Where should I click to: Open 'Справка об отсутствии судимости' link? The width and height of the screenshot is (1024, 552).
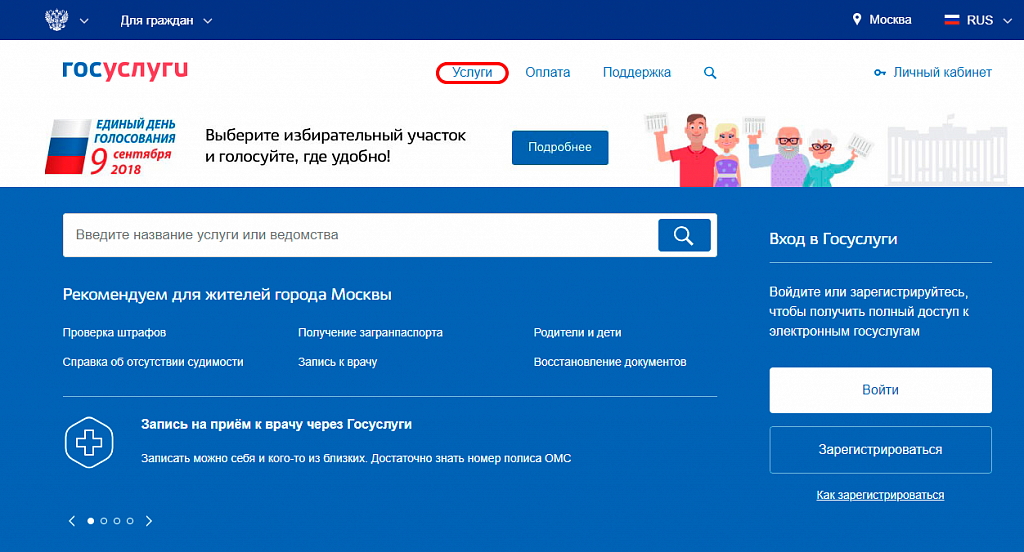tap(153, 362)
